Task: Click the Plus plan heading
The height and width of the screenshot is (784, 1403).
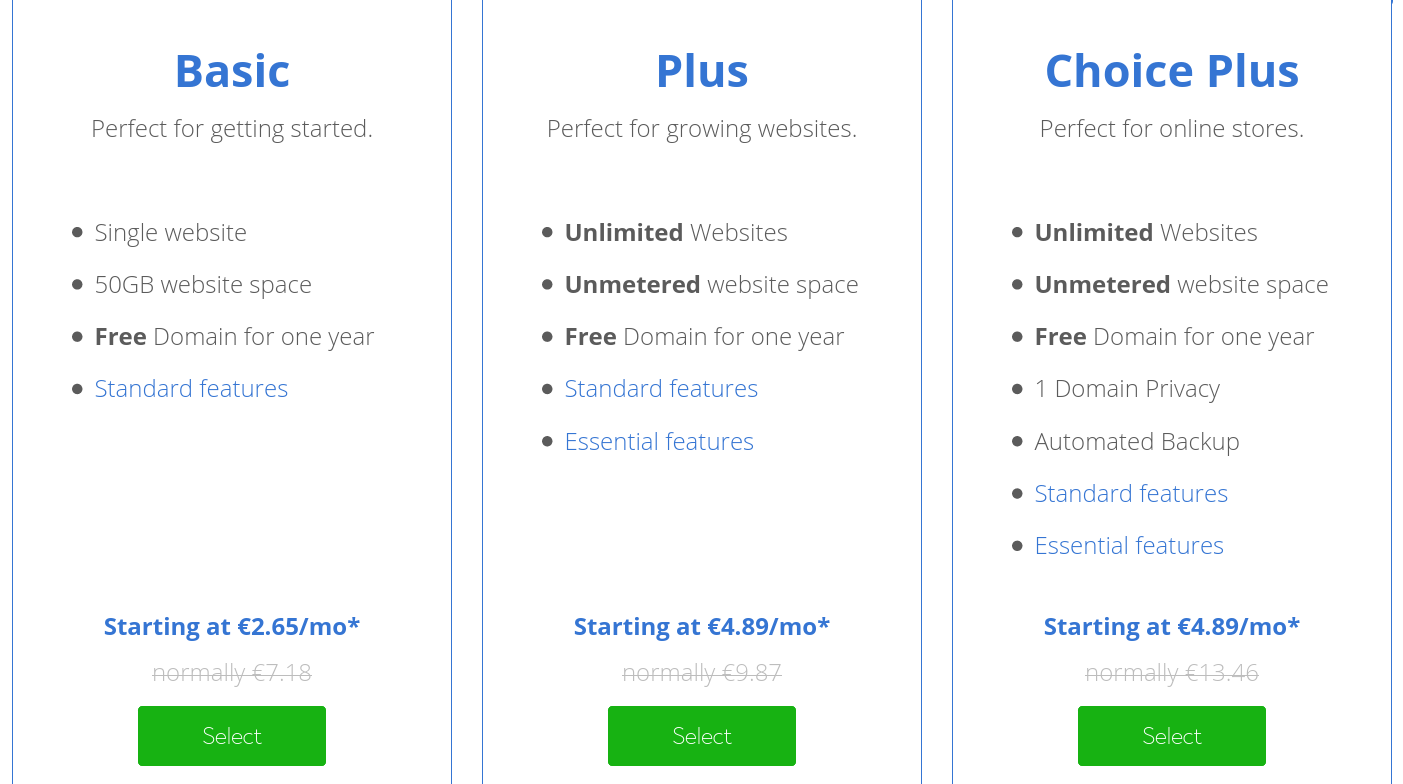Action: (702, 71)
